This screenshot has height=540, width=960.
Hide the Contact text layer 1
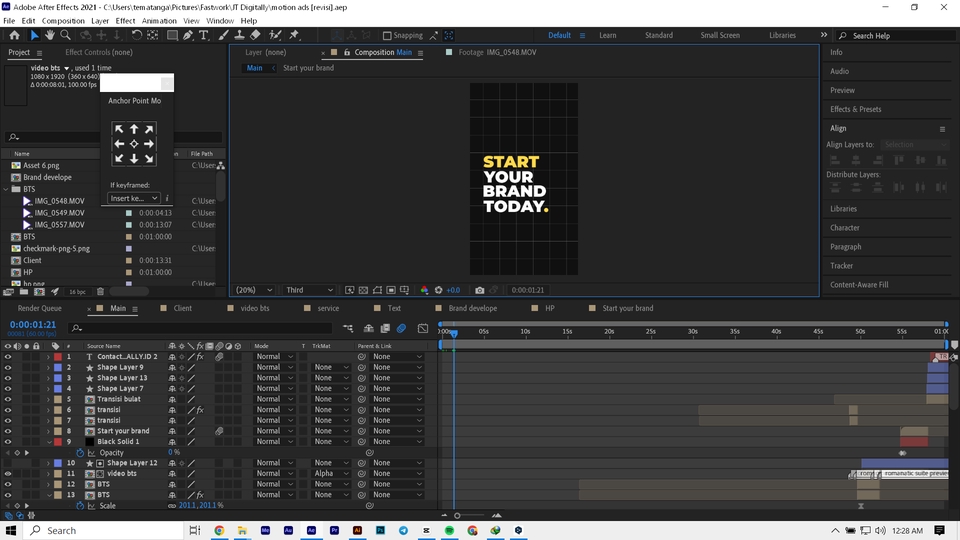pyautogui.click(x=8, y=357)
